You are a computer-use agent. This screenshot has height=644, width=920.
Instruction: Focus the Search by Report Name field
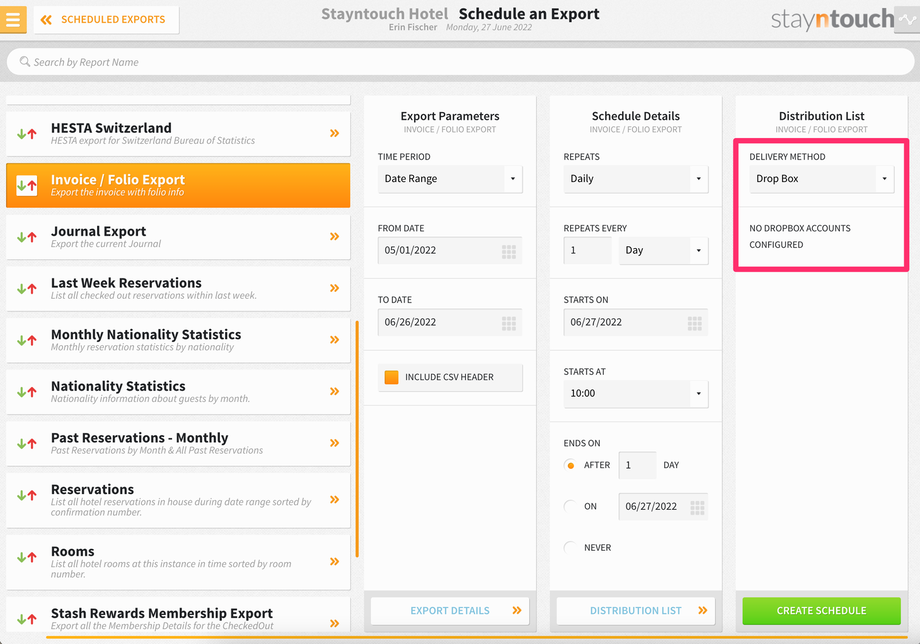[460, 62]
